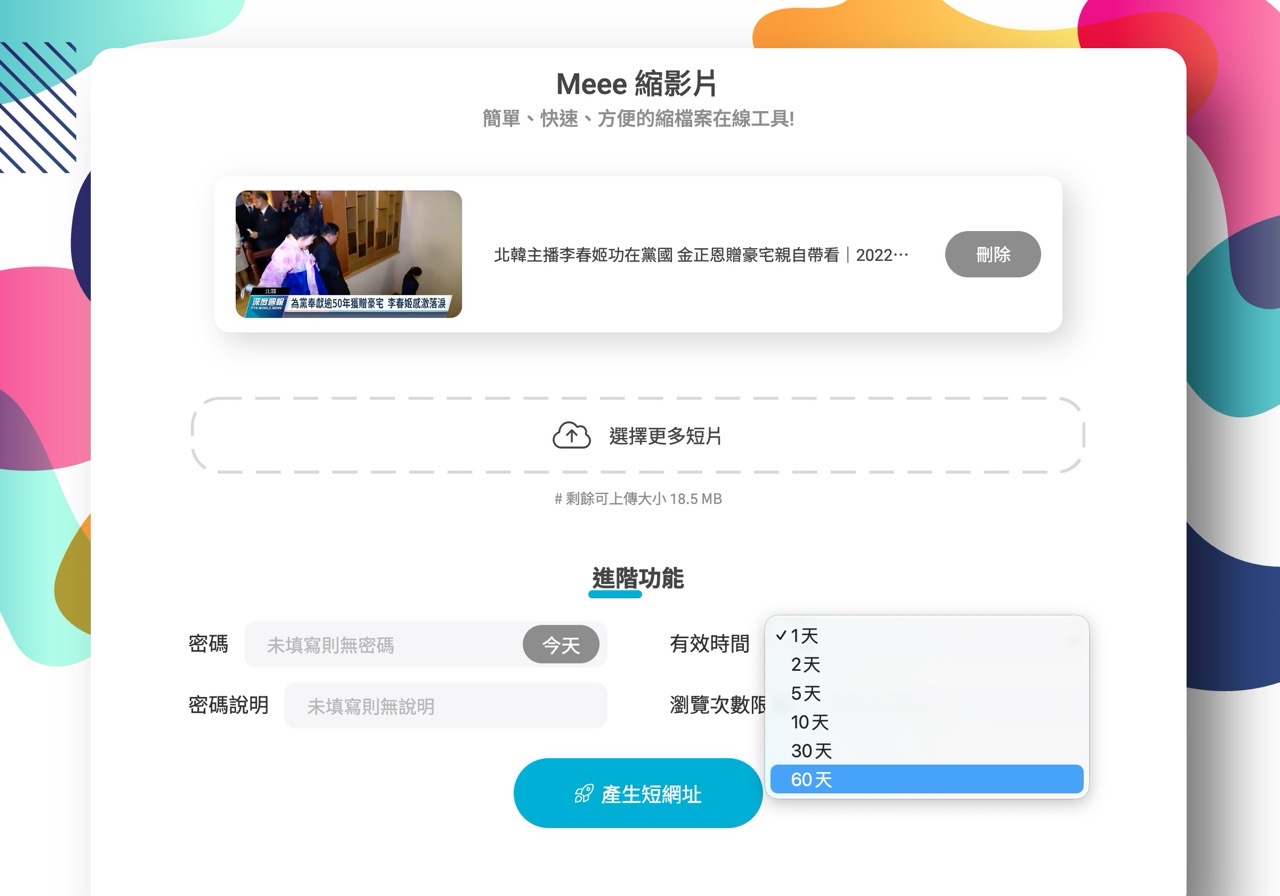Click the 剩餘可上傳大小 18.5 MB notice

pos(639,499)
